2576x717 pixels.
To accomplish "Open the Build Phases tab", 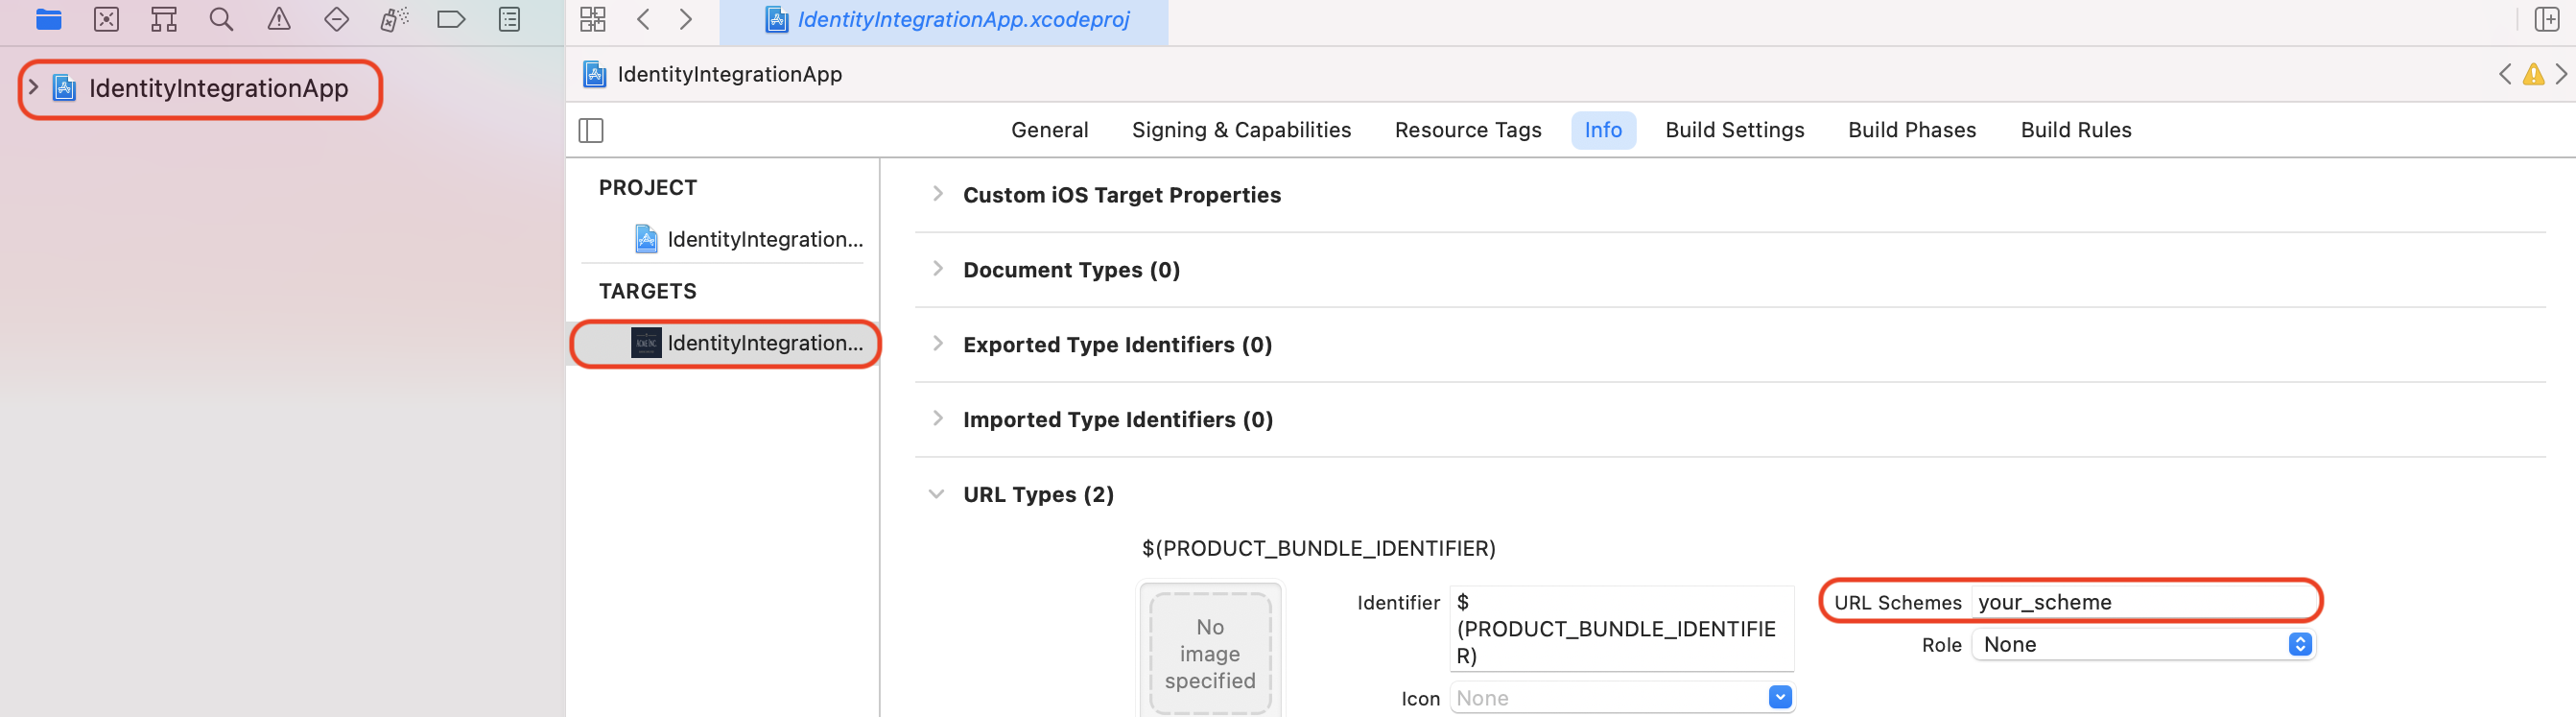I will [x=1911, y=130].
